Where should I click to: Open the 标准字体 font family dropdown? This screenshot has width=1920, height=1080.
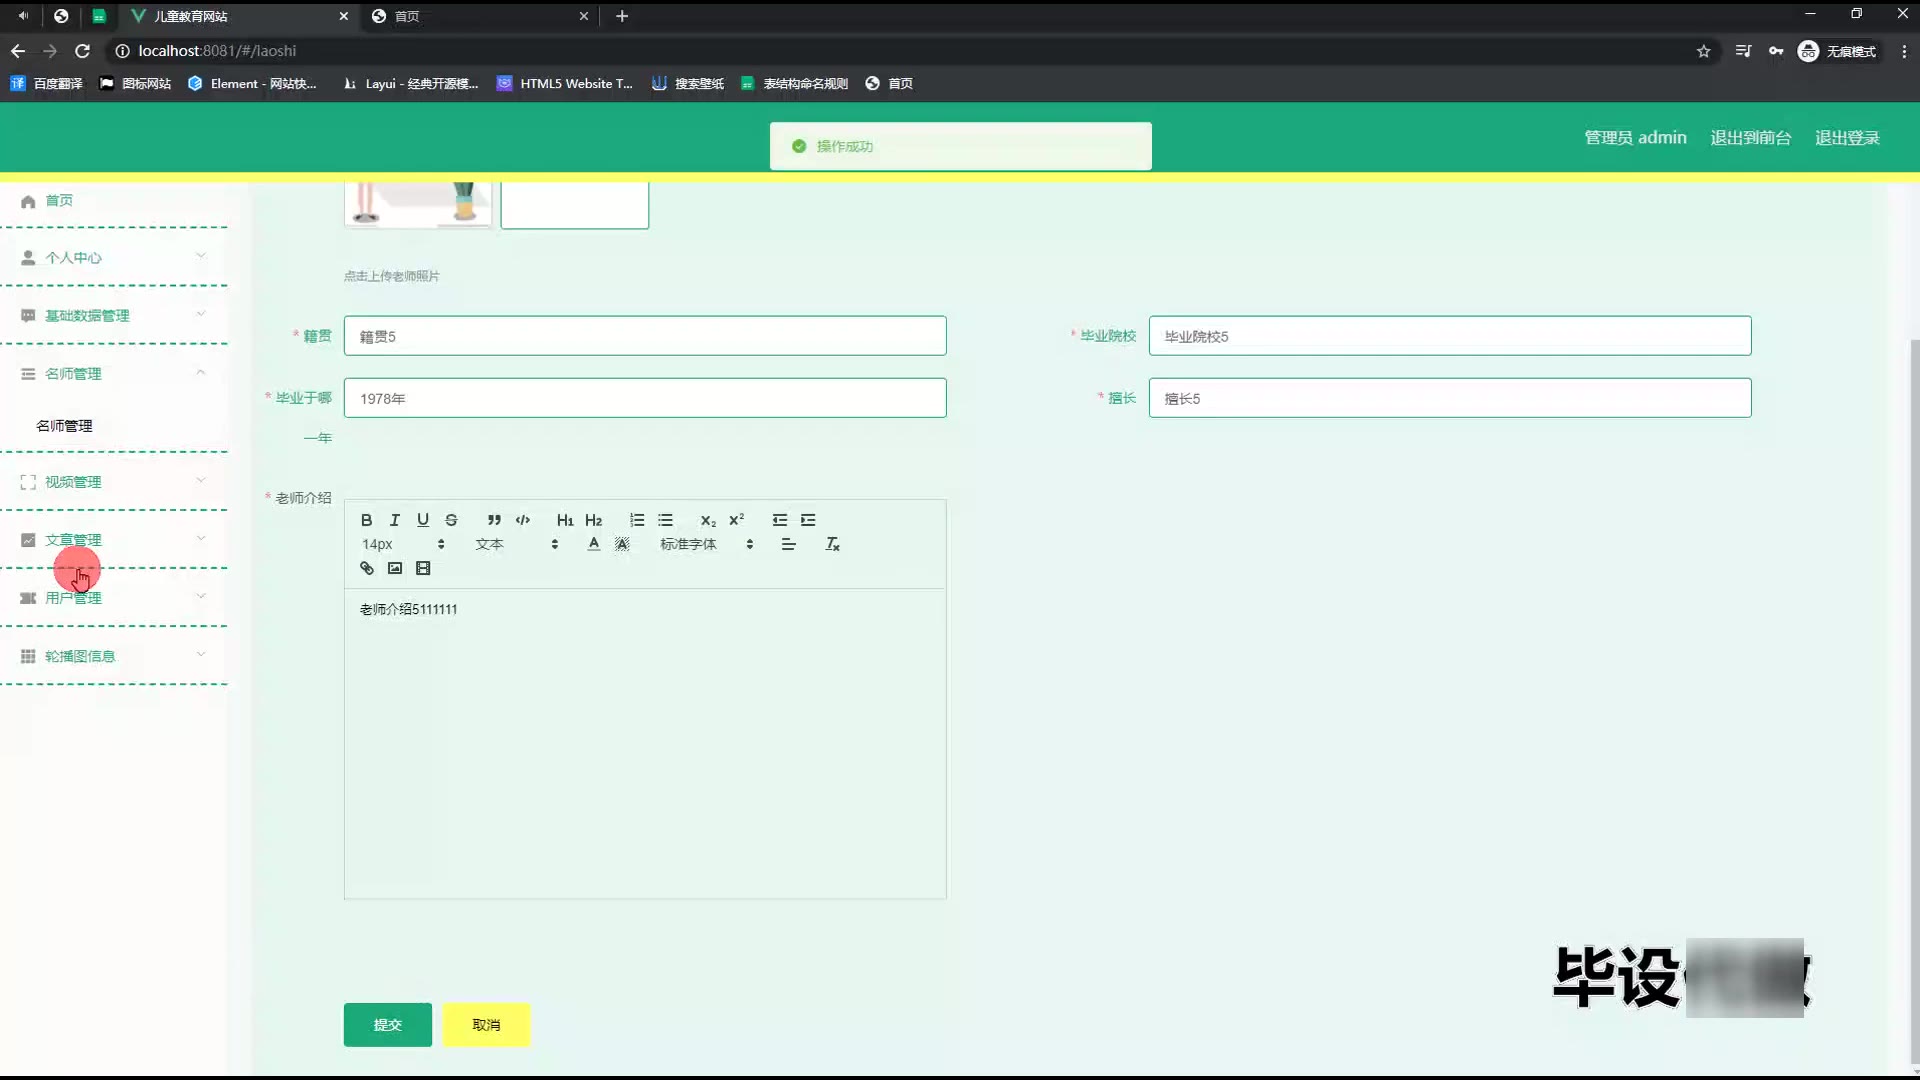click(706, 544)
